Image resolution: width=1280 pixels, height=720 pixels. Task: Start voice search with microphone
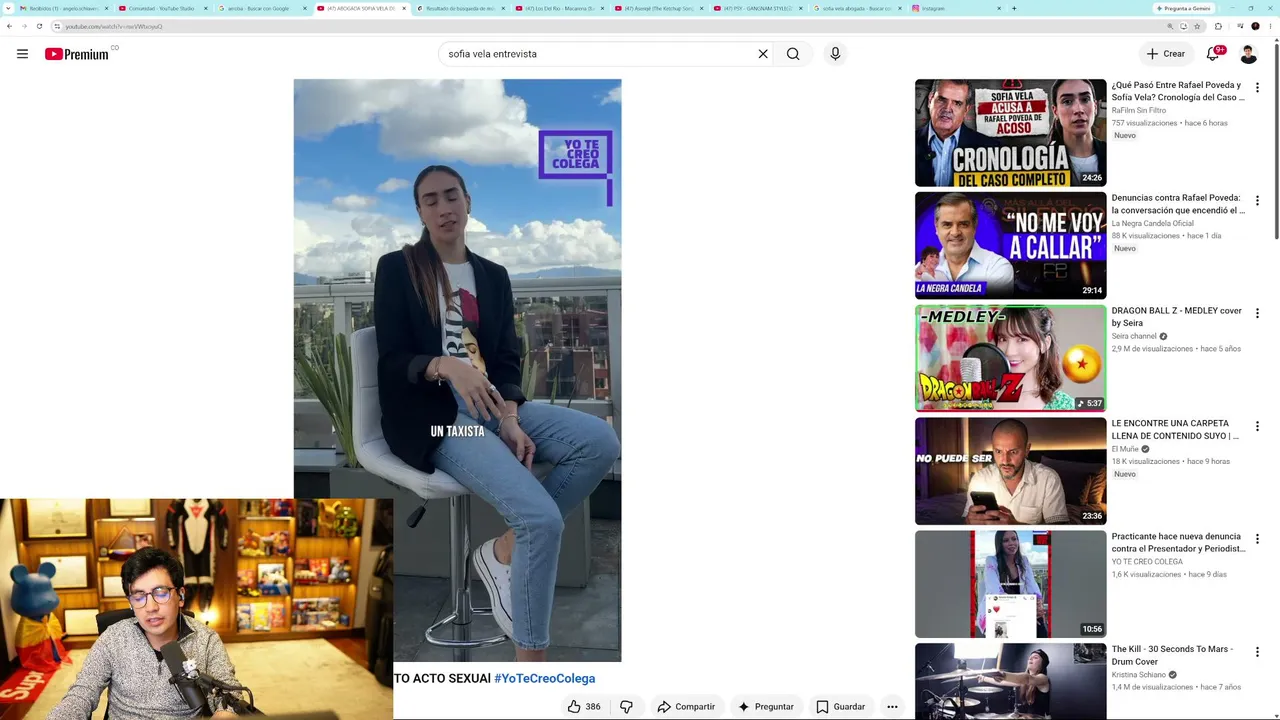(x=835, y=54)
